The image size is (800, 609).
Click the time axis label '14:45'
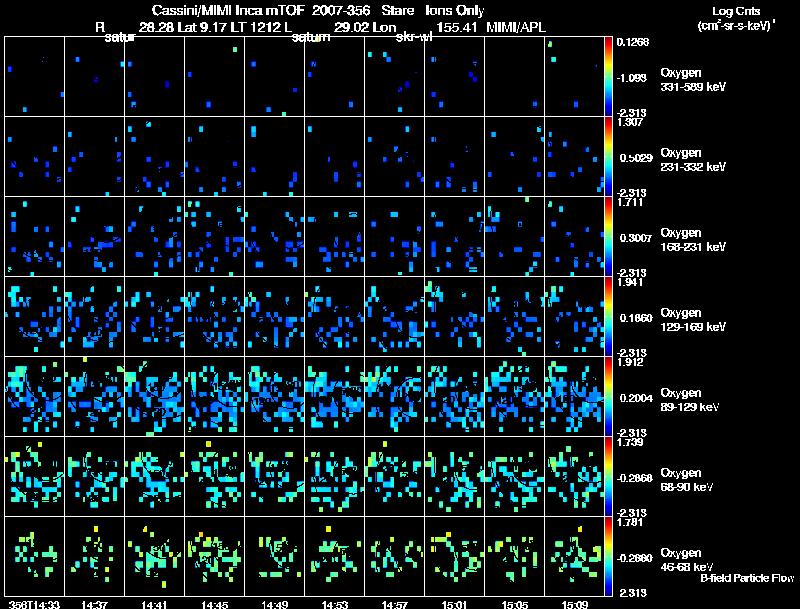tap(214, 604)
